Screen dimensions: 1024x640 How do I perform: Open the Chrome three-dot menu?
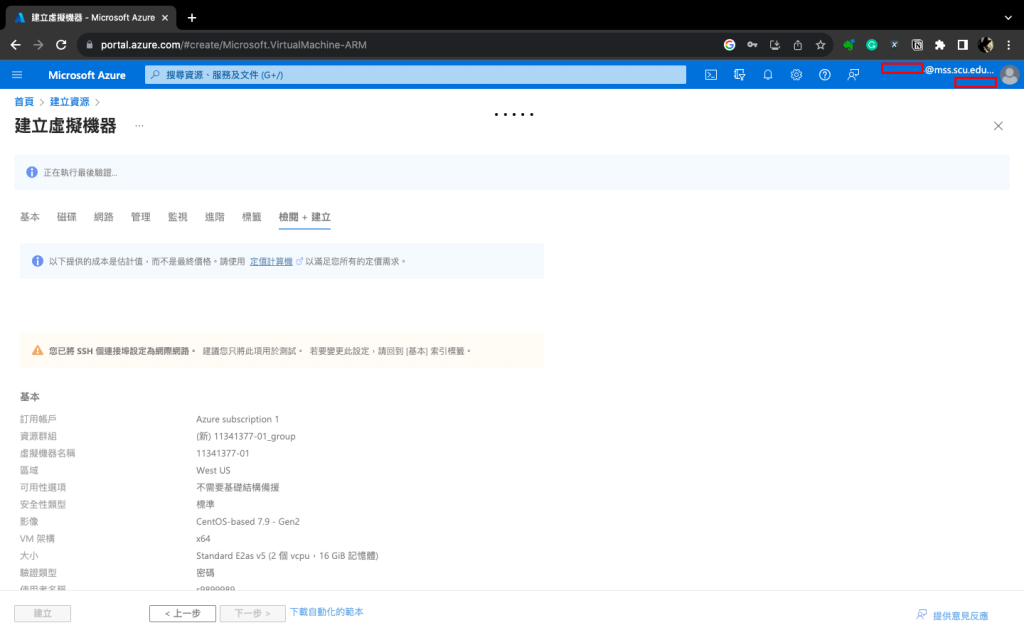pos(1009,45)
